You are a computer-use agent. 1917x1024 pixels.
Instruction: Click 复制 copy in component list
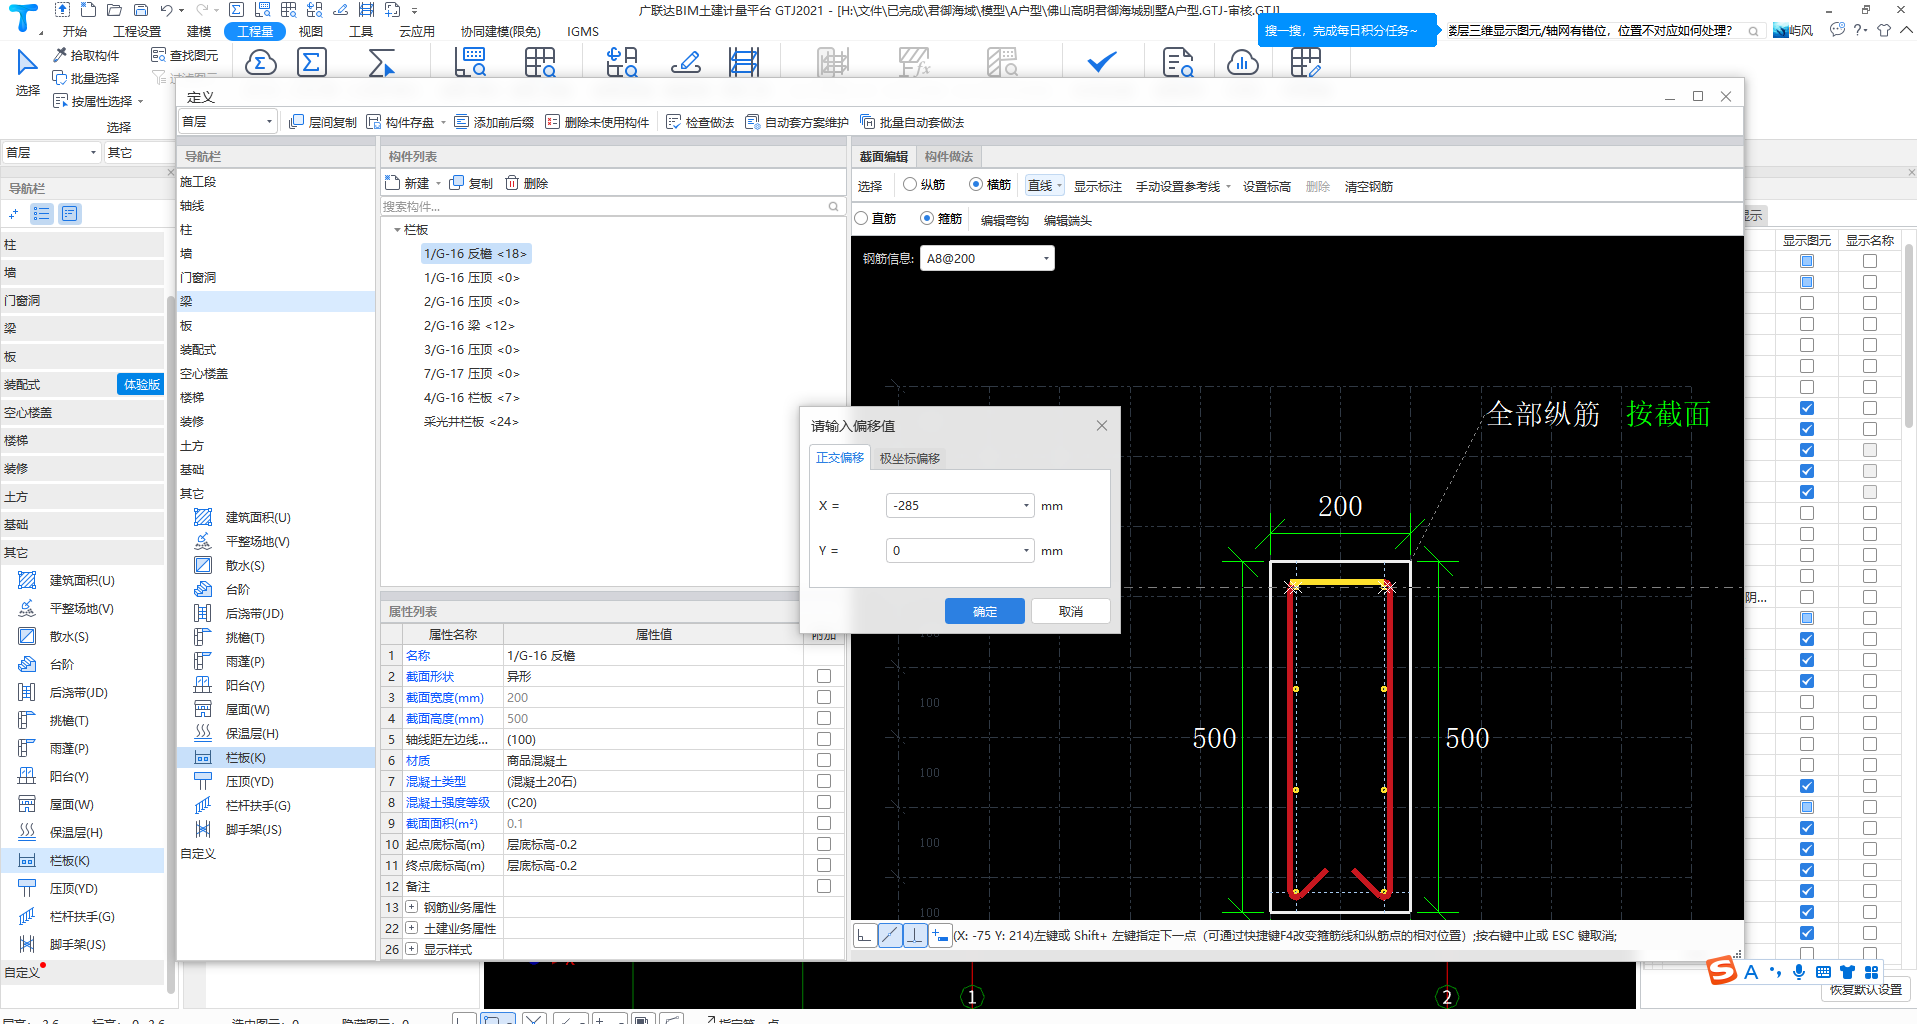point(471,183)
